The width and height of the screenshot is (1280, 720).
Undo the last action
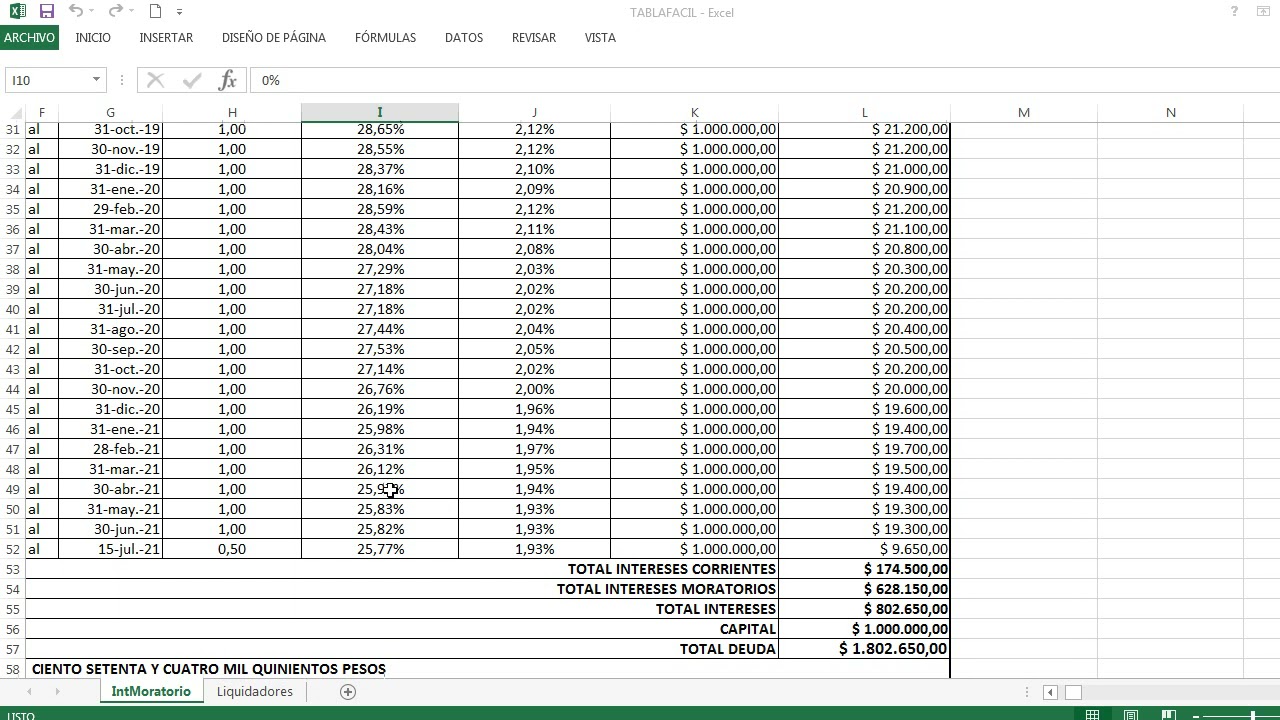coord(76,11)
